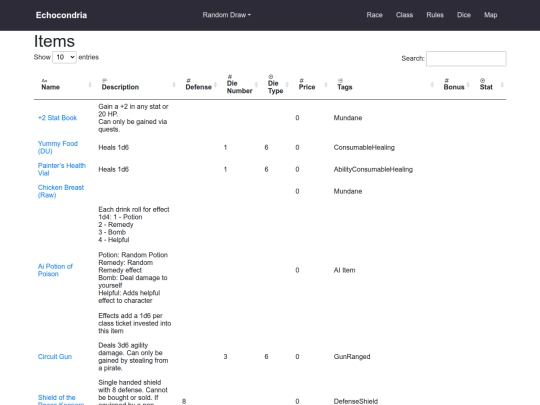Select the AbilityConsumableHealing tag text
Viewport: 540px width, 405px height.
coord(373,169)
